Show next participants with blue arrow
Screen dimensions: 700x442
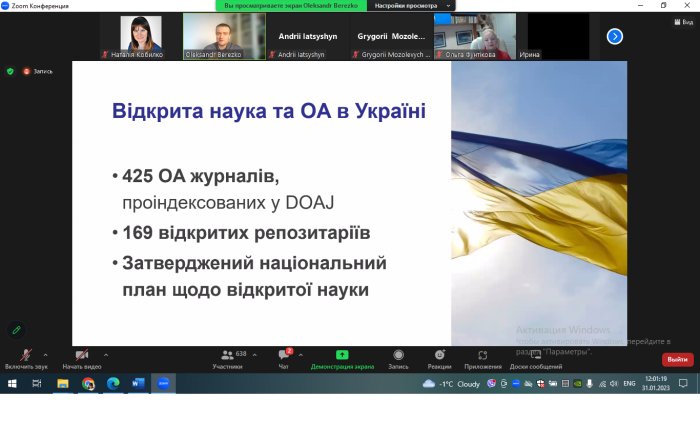(x=615, y=36)
